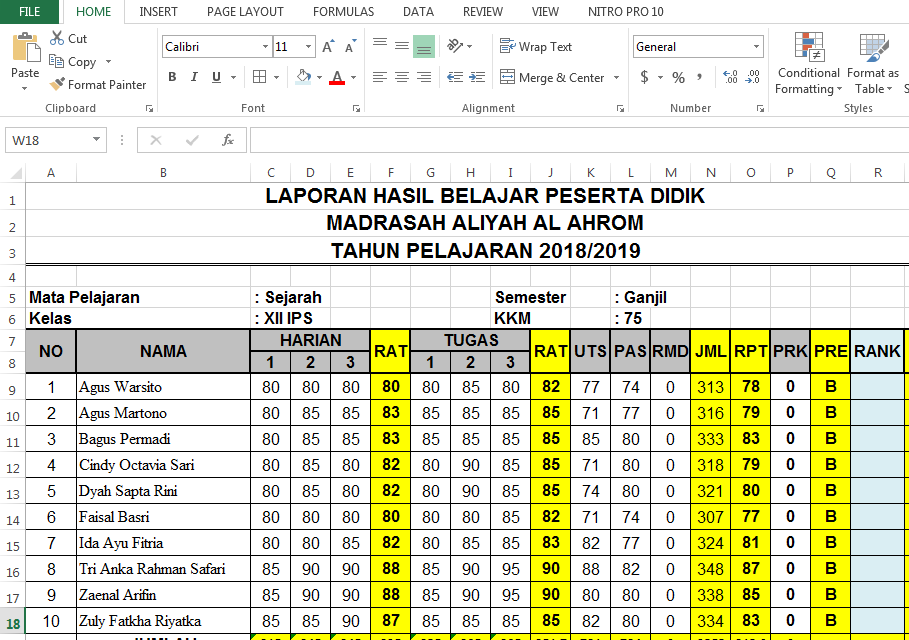Switch to PAGE LAYOUT tab
The width and height of the screenshot is (909, 640).
[245, 12]
